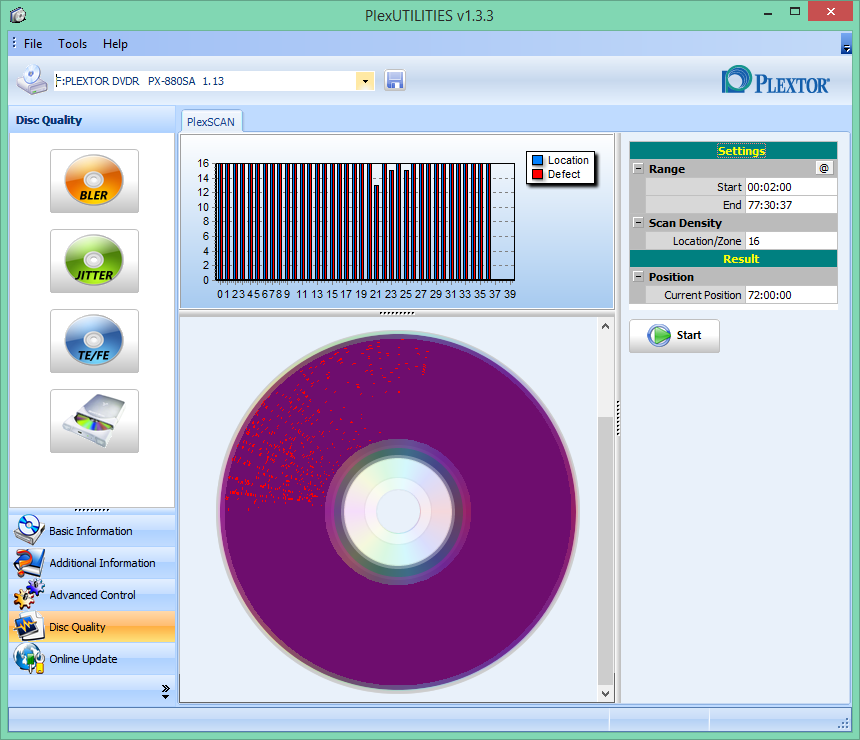Open the drive selection dropdown arrow

point(365,81)
